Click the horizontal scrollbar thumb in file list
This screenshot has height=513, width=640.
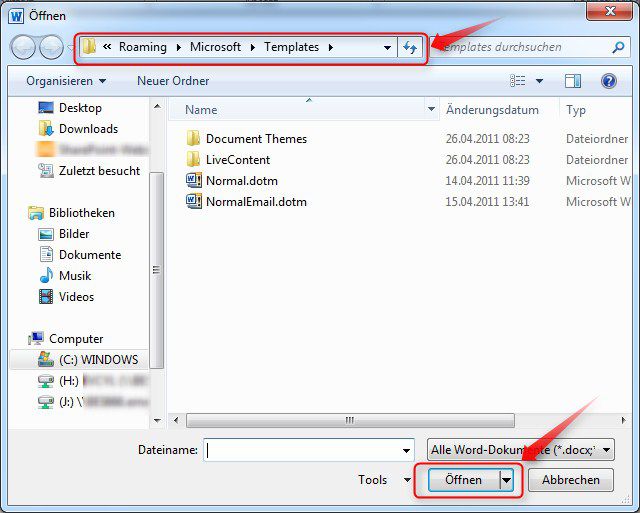click(x=350, y=420)
